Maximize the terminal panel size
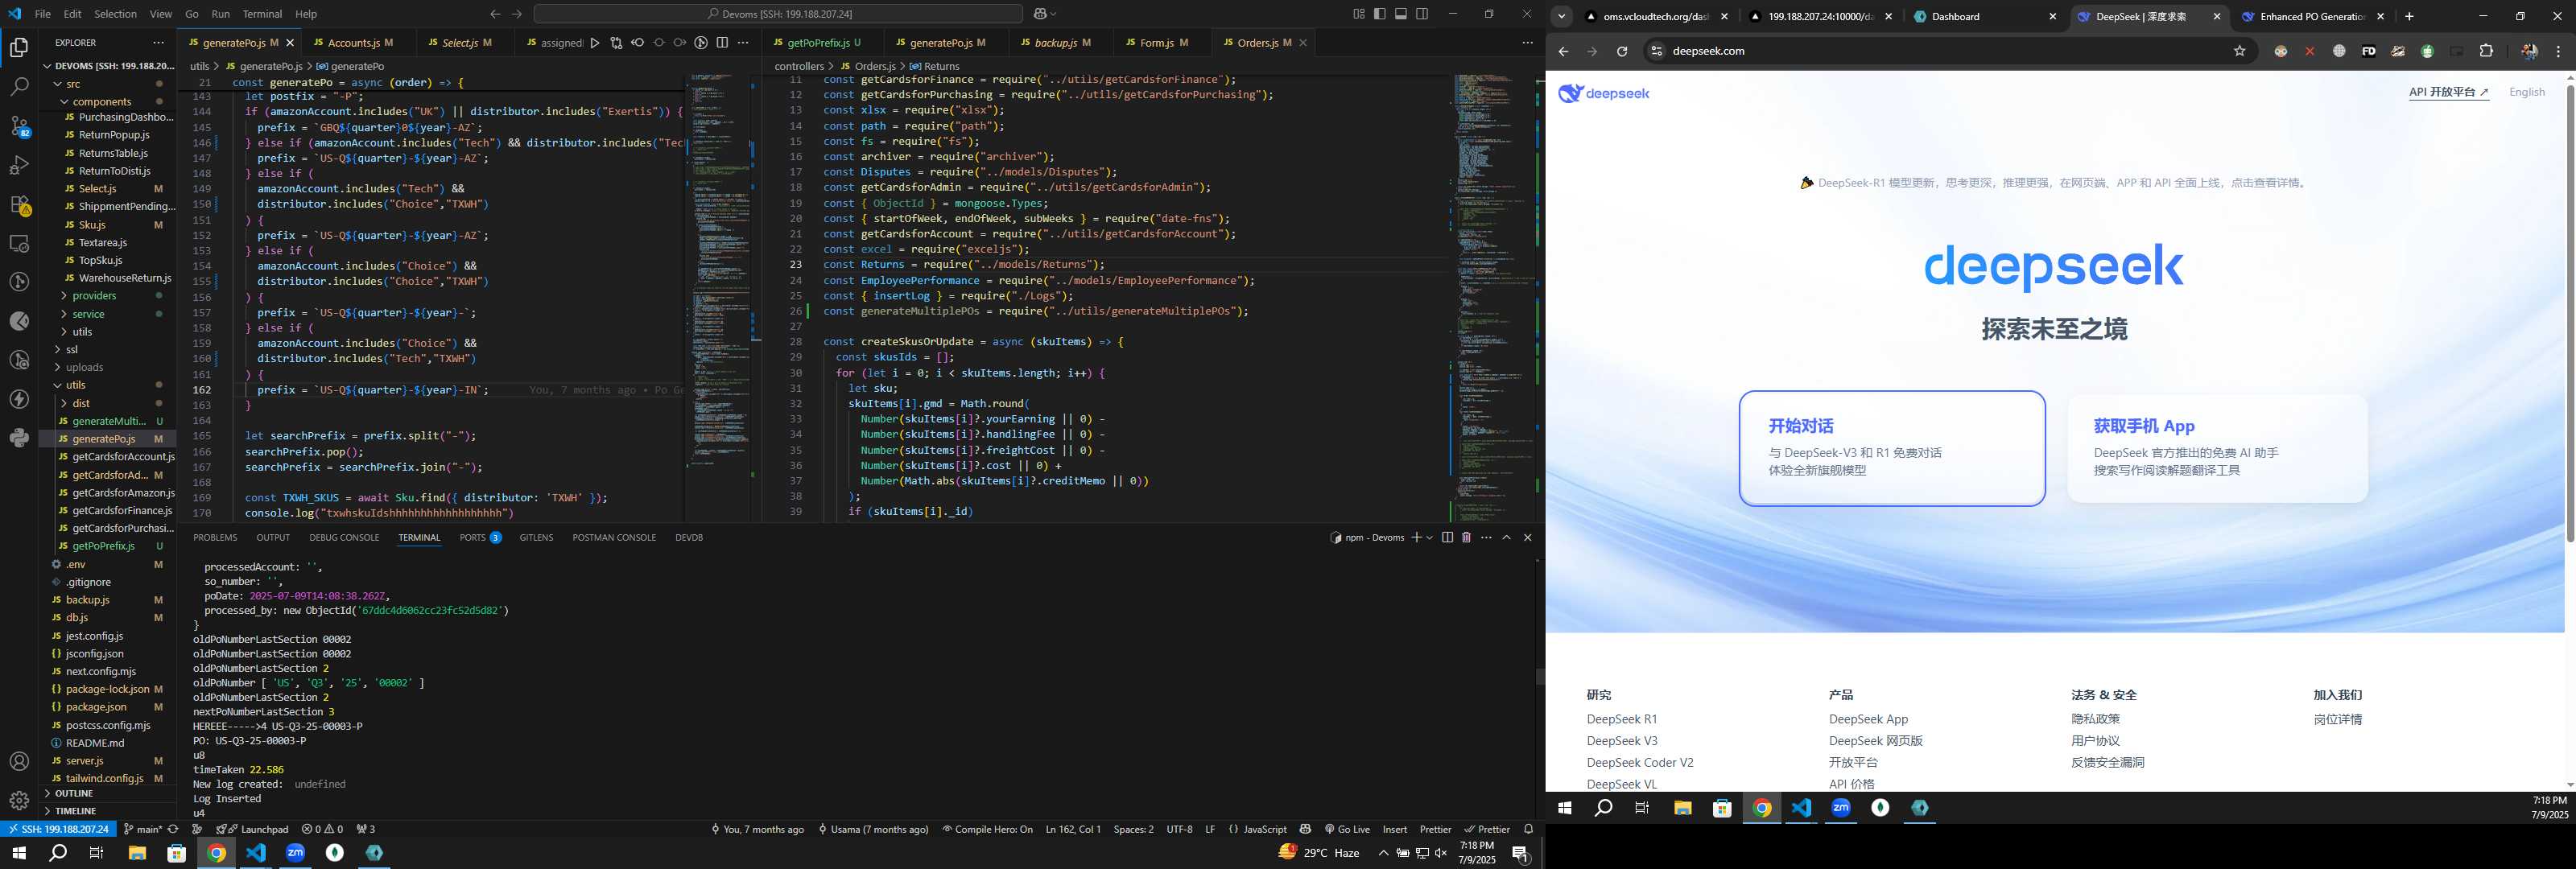The height and width of the screenshot is (869, 2576). pos(1507,538)
